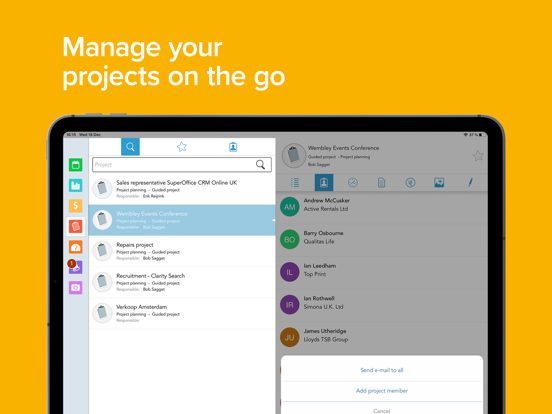Open the project members tab

[324, 182]
